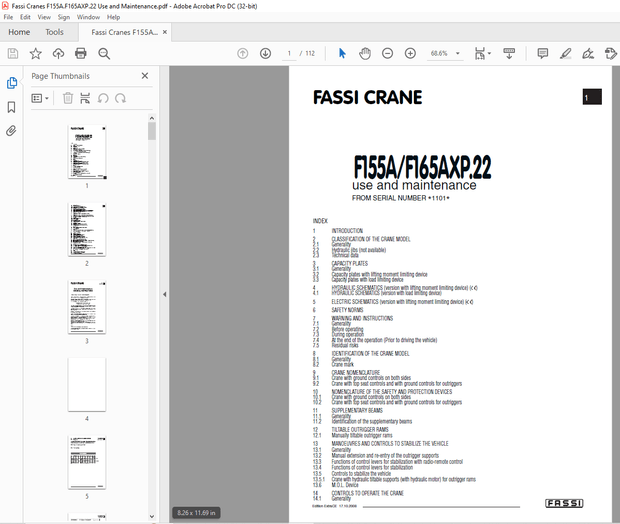Click the print pages thumbnail icon
Screen dimensions: 620x524
(x=85, y=98)
